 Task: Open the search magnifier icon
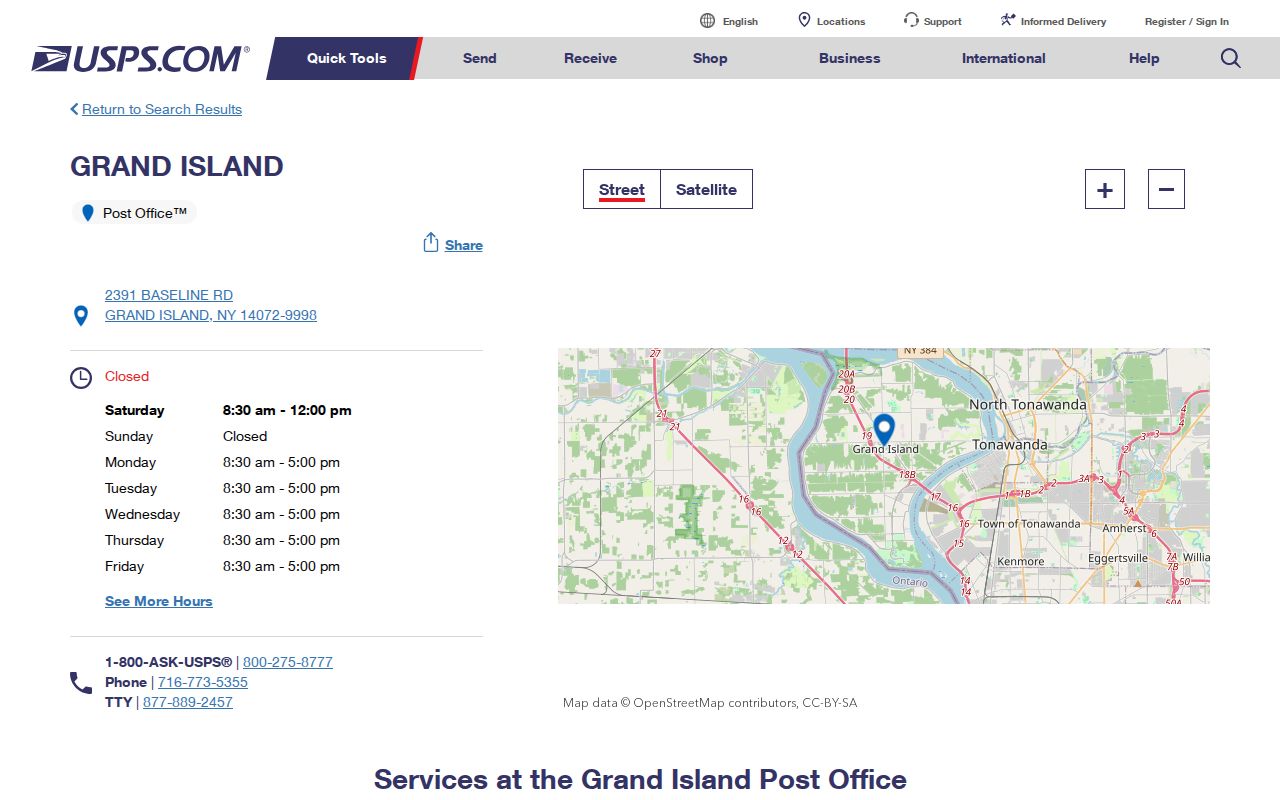[1231, 58]
